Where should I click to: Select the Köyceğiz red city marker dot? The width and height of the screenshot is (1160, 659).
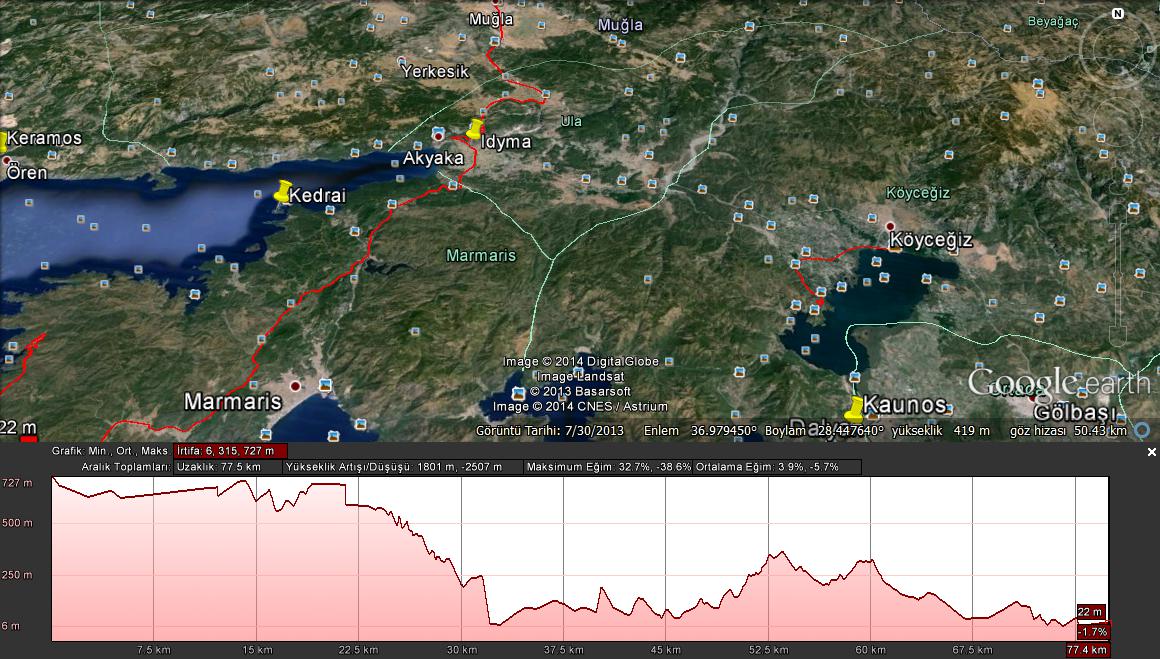click(x=891, y=226)
